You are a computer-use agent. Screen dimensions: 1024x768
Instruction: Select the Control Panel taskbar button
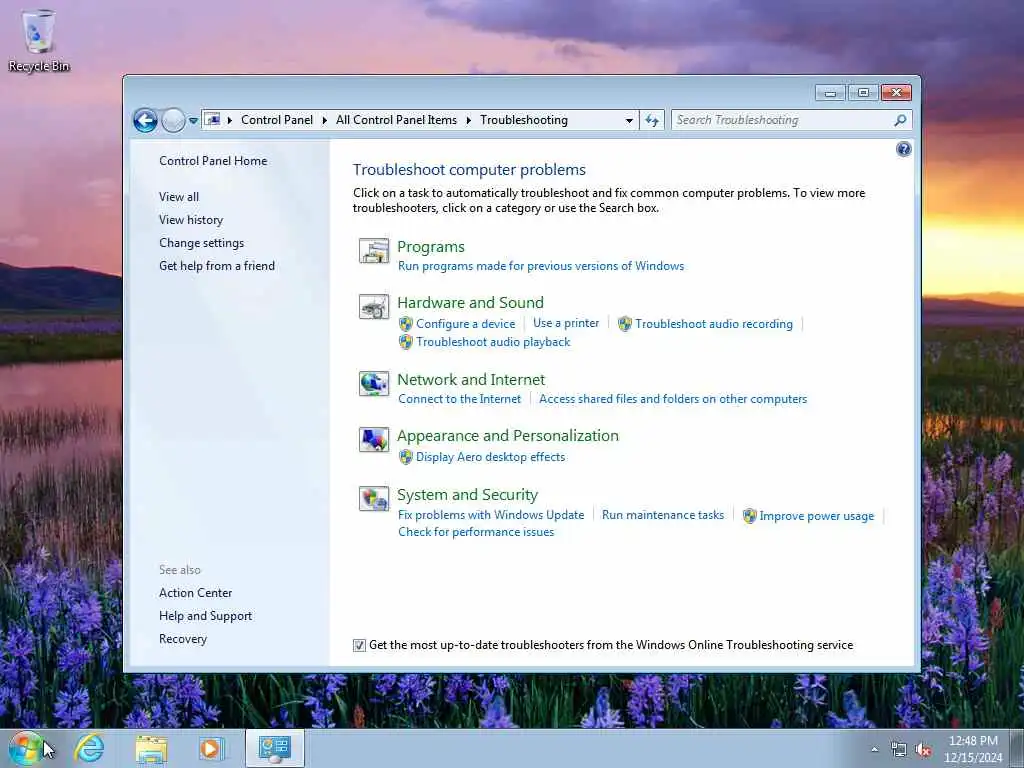click(275, 748)
